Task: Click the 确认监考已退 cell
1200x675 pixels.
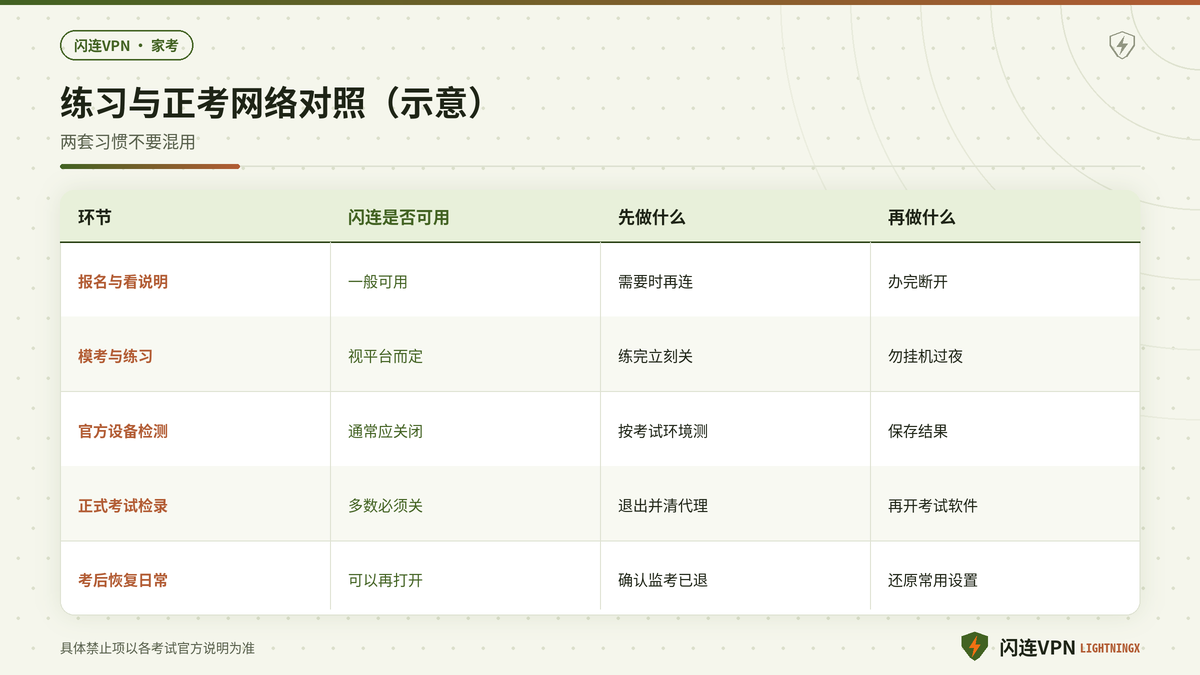Action: pos(663,580)
